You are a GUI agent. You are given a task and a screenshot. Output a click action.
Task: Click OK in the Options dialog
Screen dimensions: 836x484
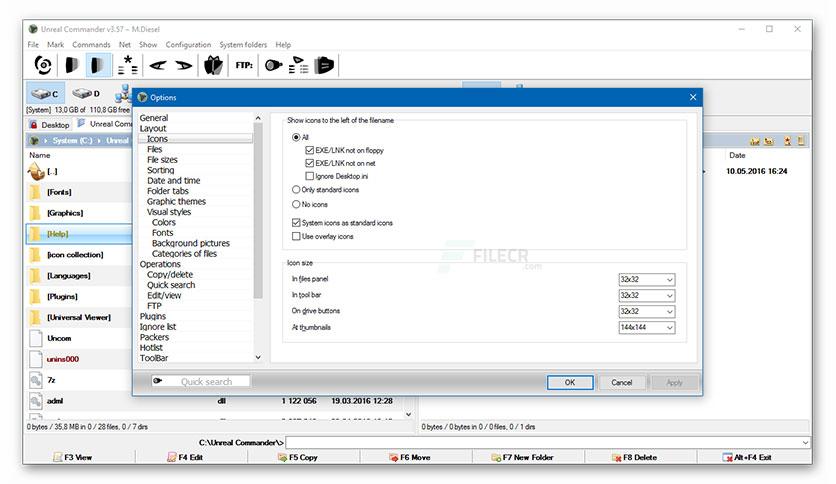click(570, 382)
